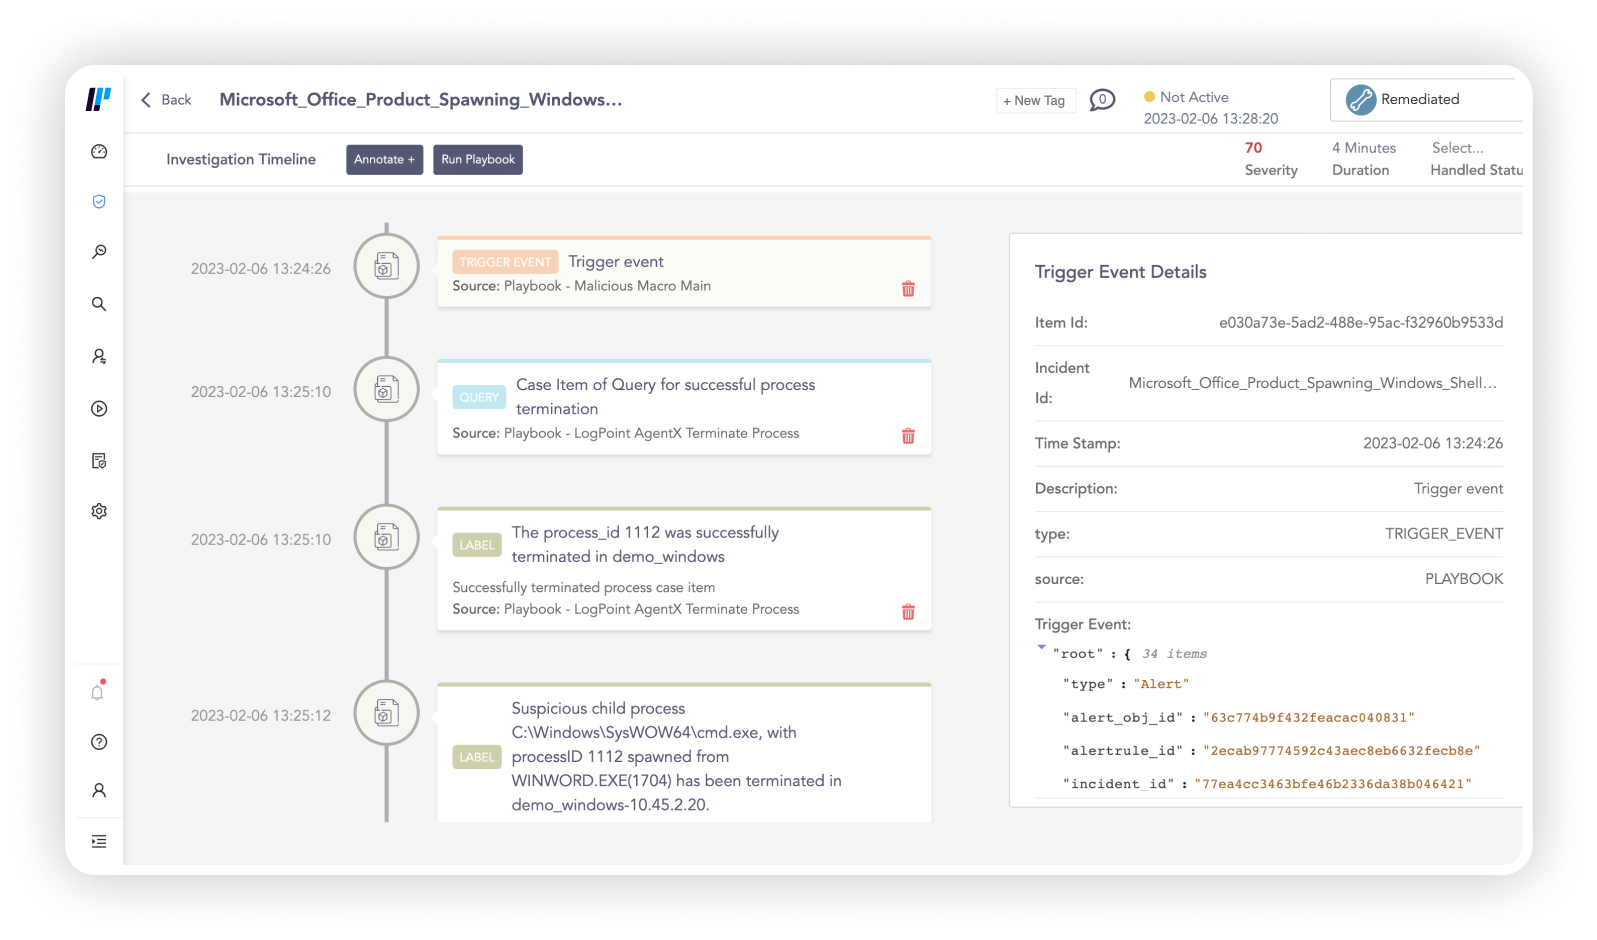Open the user profile icon at the sidebar bottom
The image size is (1597, 940).
pos(99,790)
